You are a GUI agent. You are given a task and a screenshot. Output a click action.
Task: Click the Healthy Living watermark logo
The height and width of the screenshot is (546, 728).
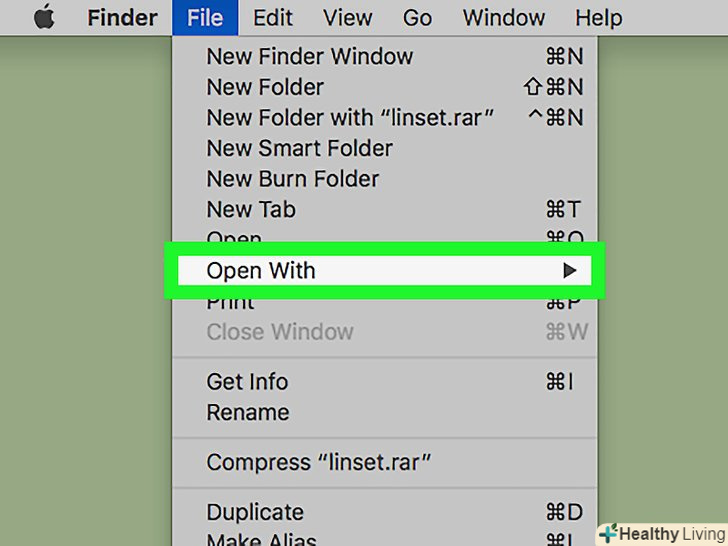(x=662, y=533)
